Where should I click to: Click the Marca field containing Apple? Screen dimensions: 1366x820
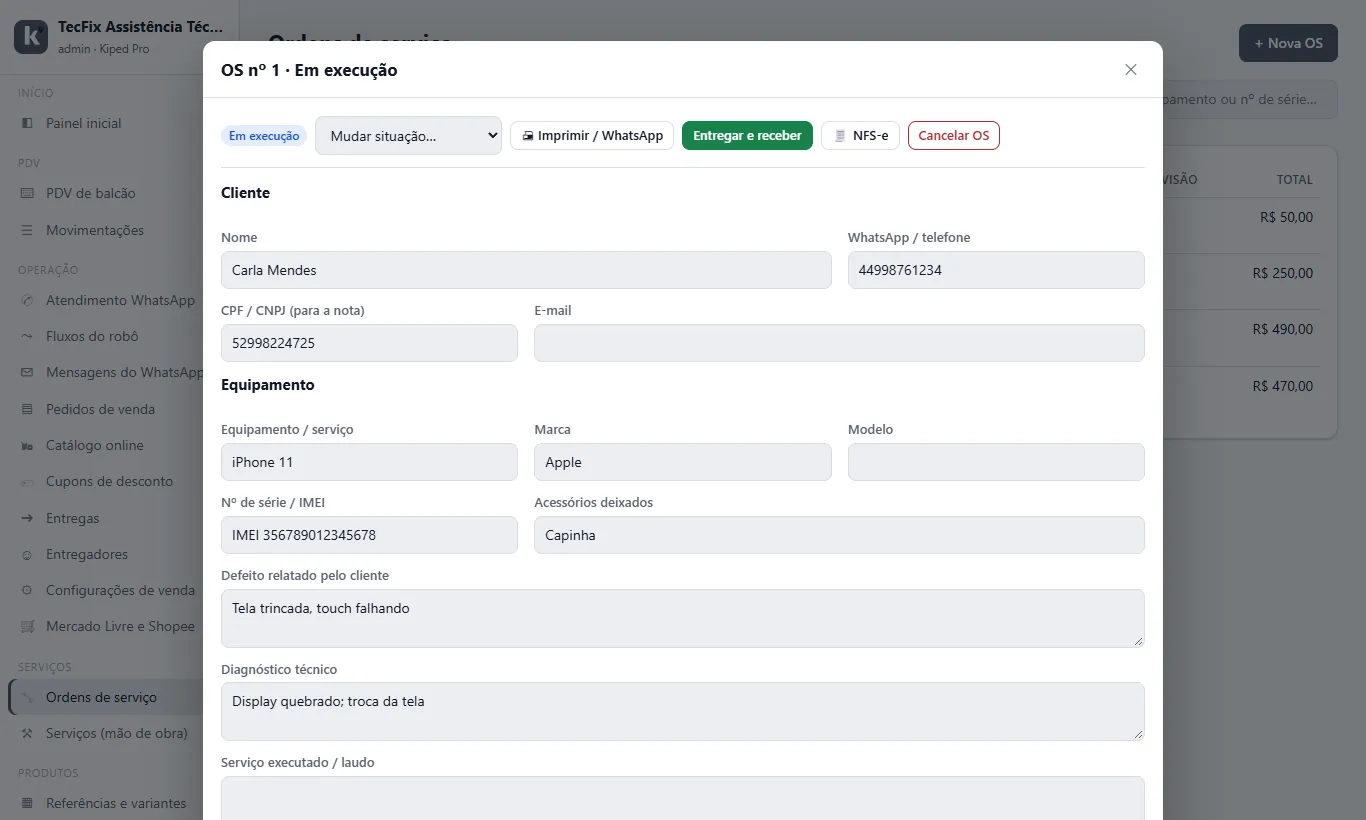683,462
